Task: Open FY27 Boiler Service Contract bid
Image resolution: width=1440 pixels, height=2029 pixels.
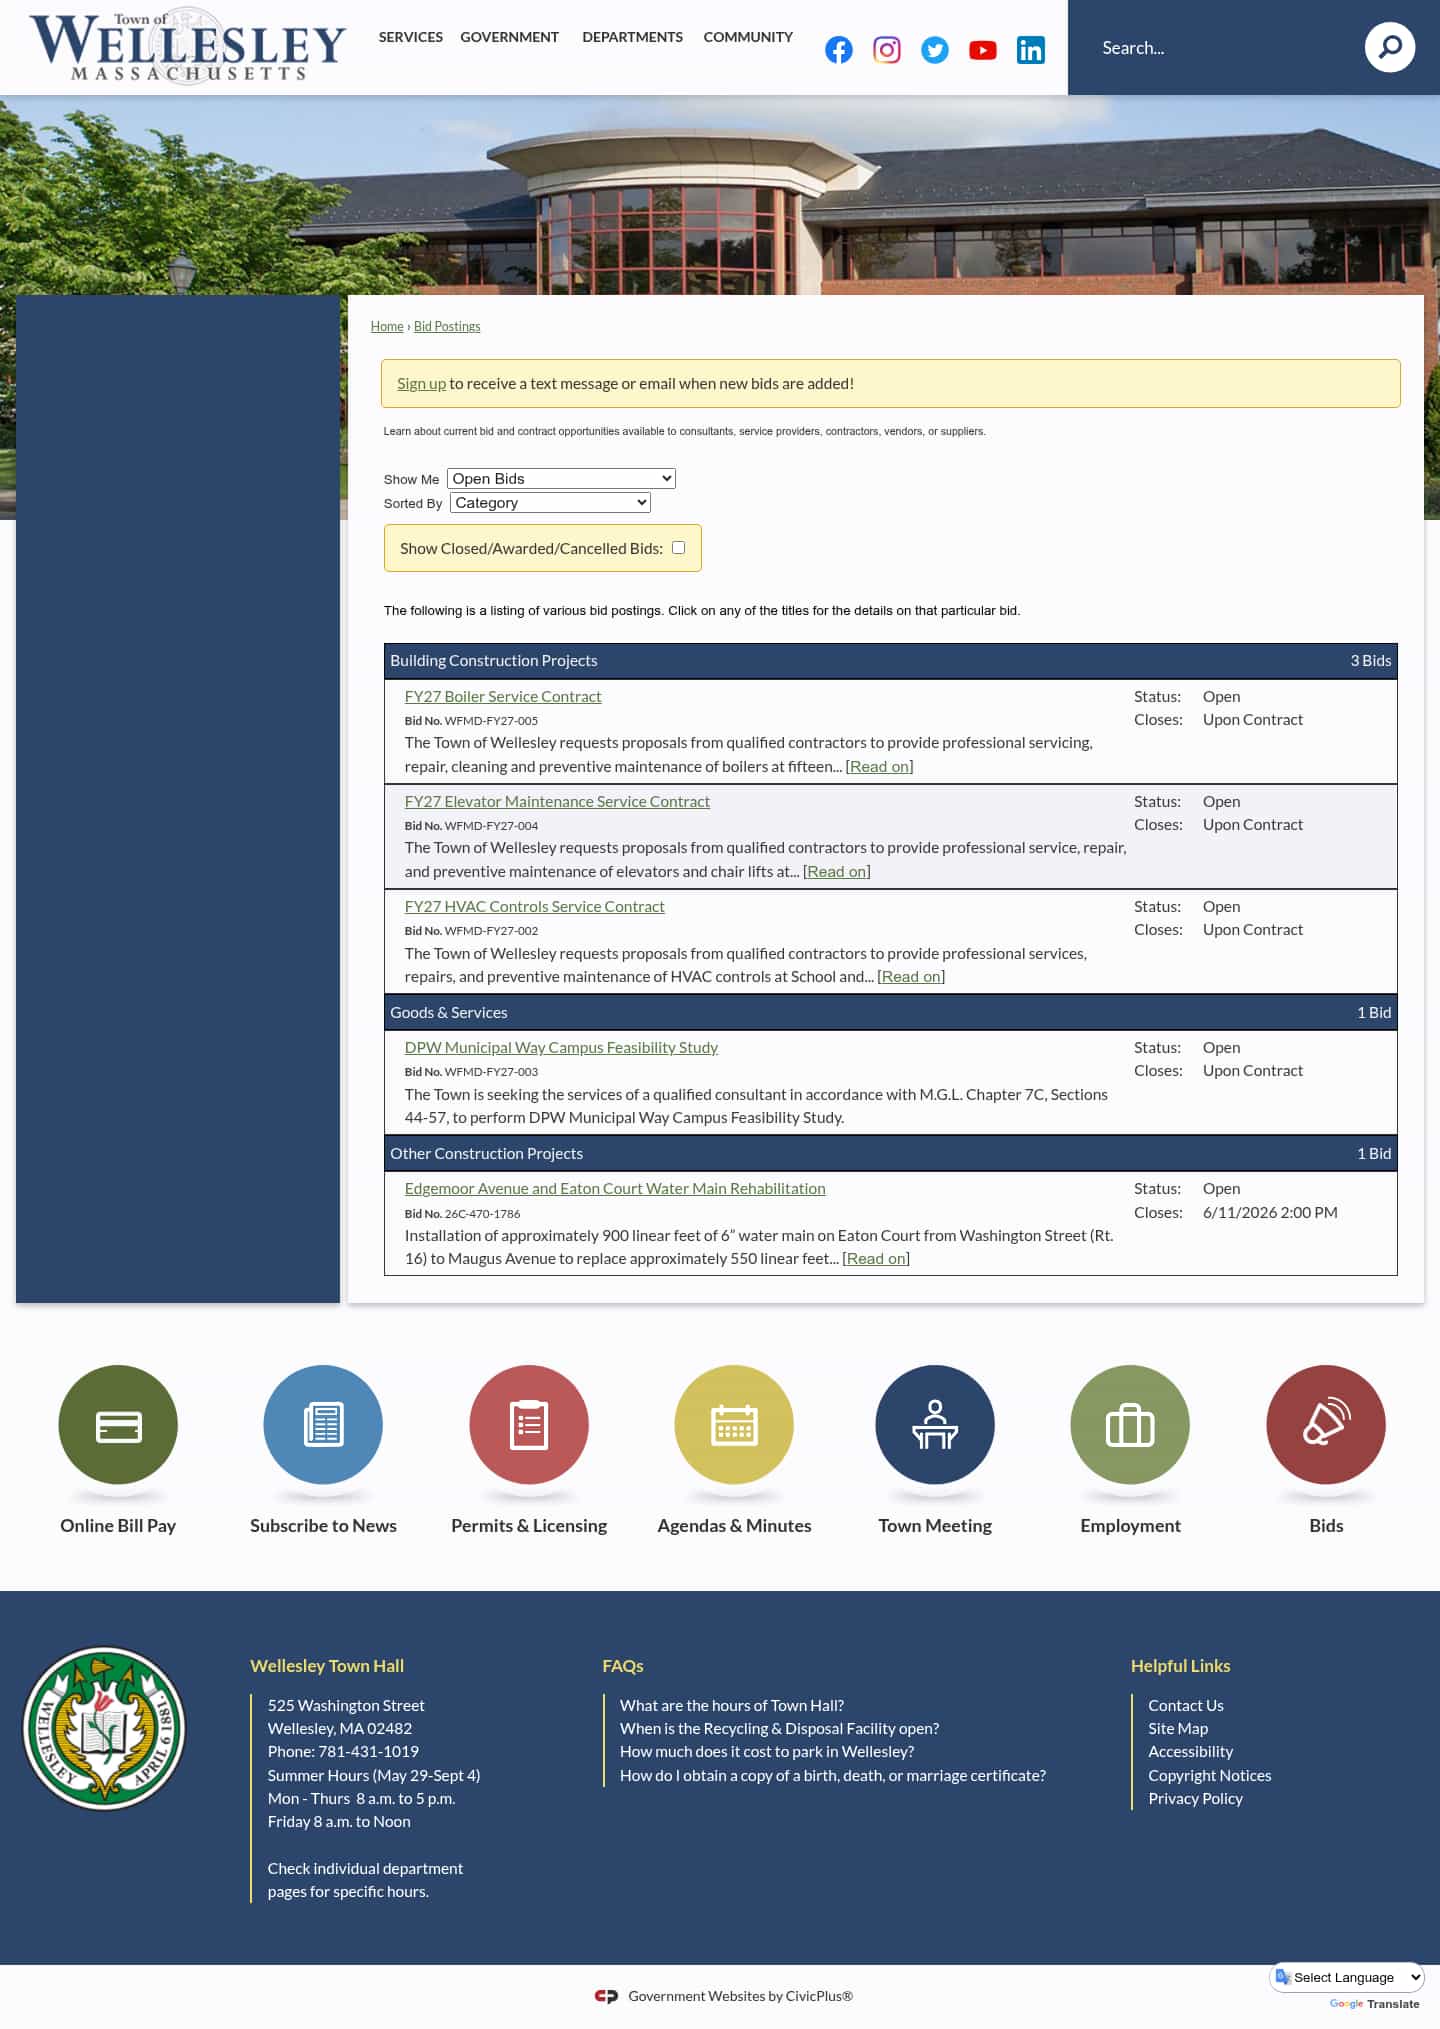Action: click(503, 696)
